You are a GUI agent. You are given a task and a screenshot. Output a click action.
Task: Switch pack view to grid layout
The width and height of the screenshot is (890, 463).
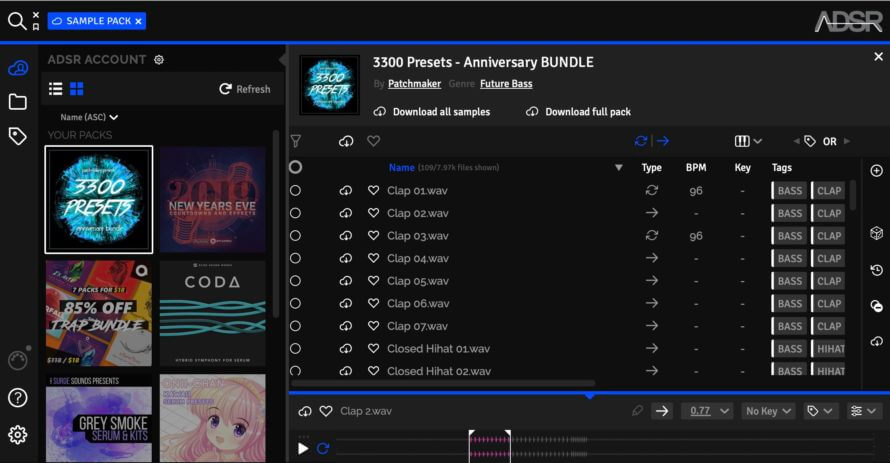click(77, 89)
